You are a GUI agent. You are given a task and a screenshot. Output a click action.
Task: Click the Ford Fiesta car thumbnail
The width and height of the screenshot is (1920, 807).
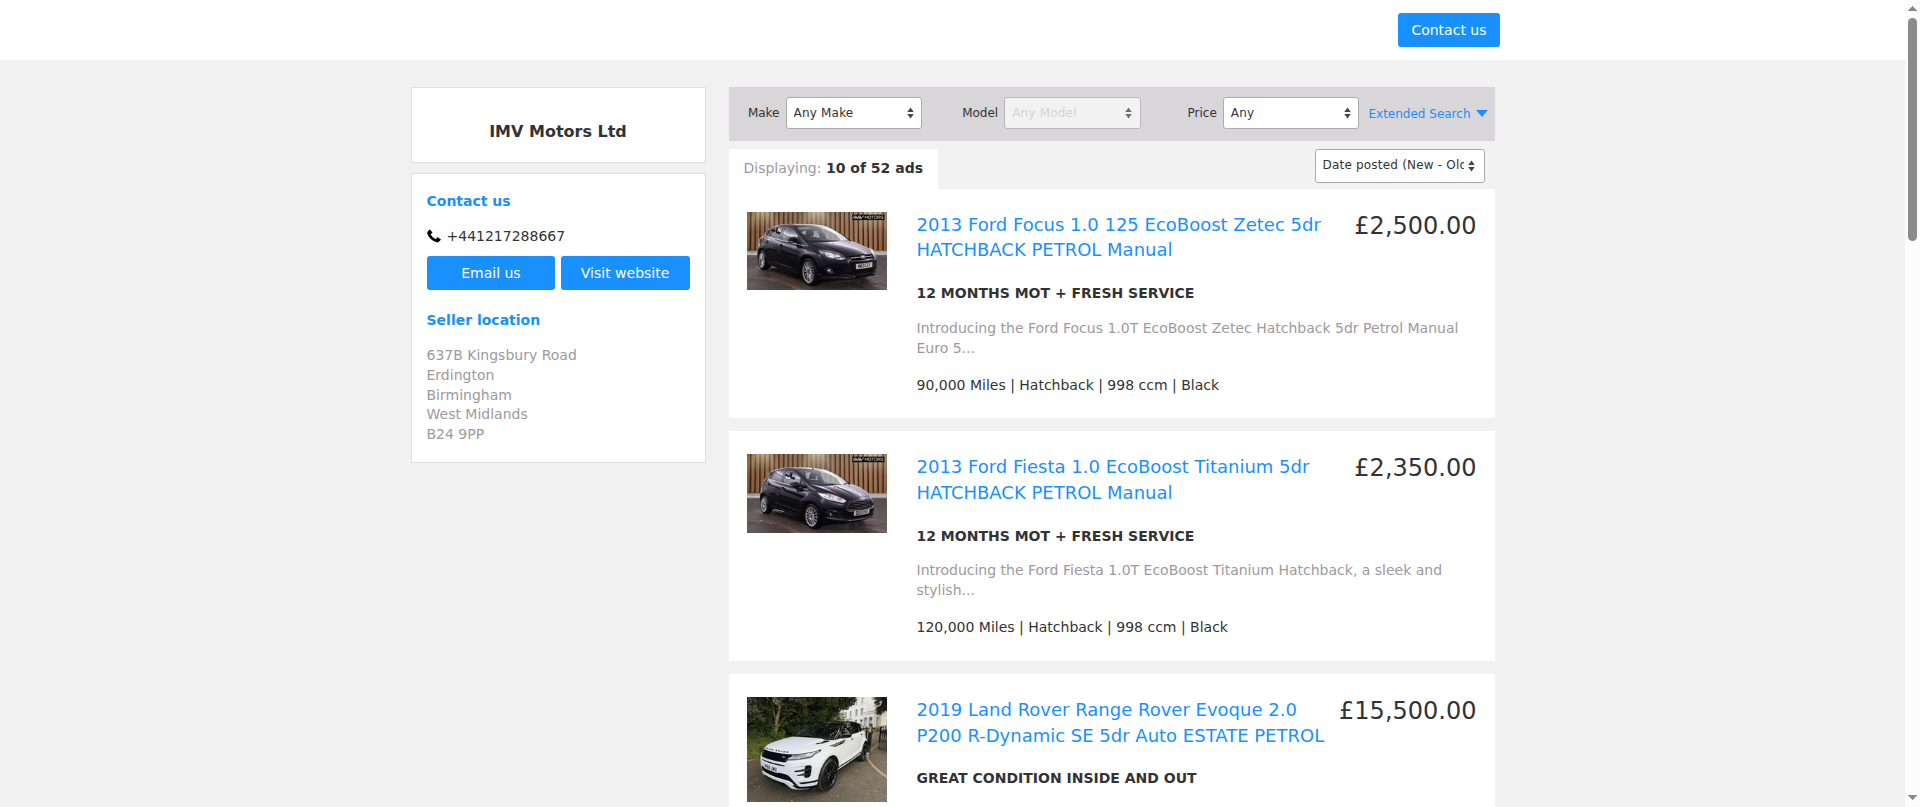tap(817, 494)
